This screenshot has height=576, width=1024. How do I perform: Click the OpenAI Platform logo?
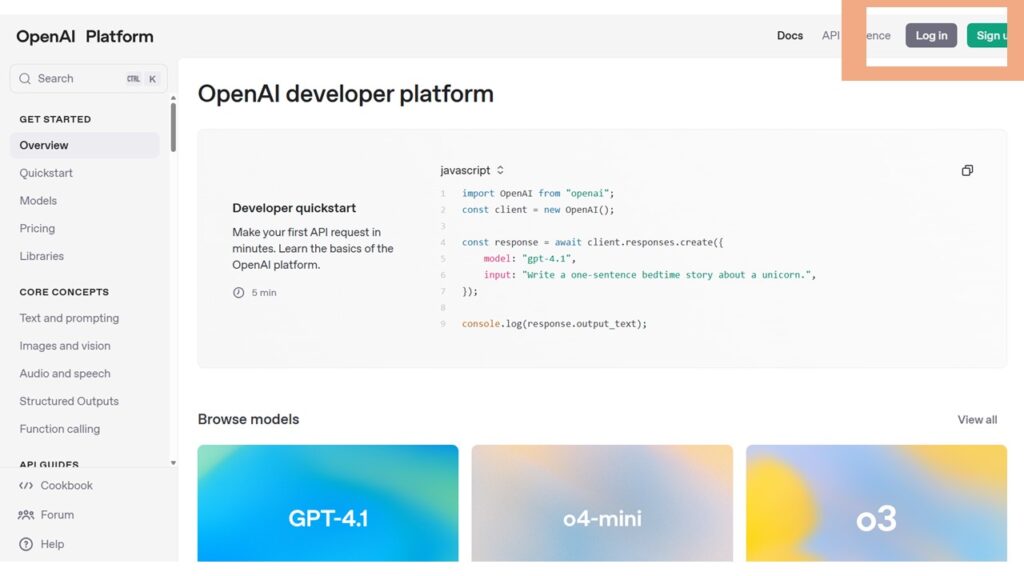pyautogui.click(x=85, y=37)
